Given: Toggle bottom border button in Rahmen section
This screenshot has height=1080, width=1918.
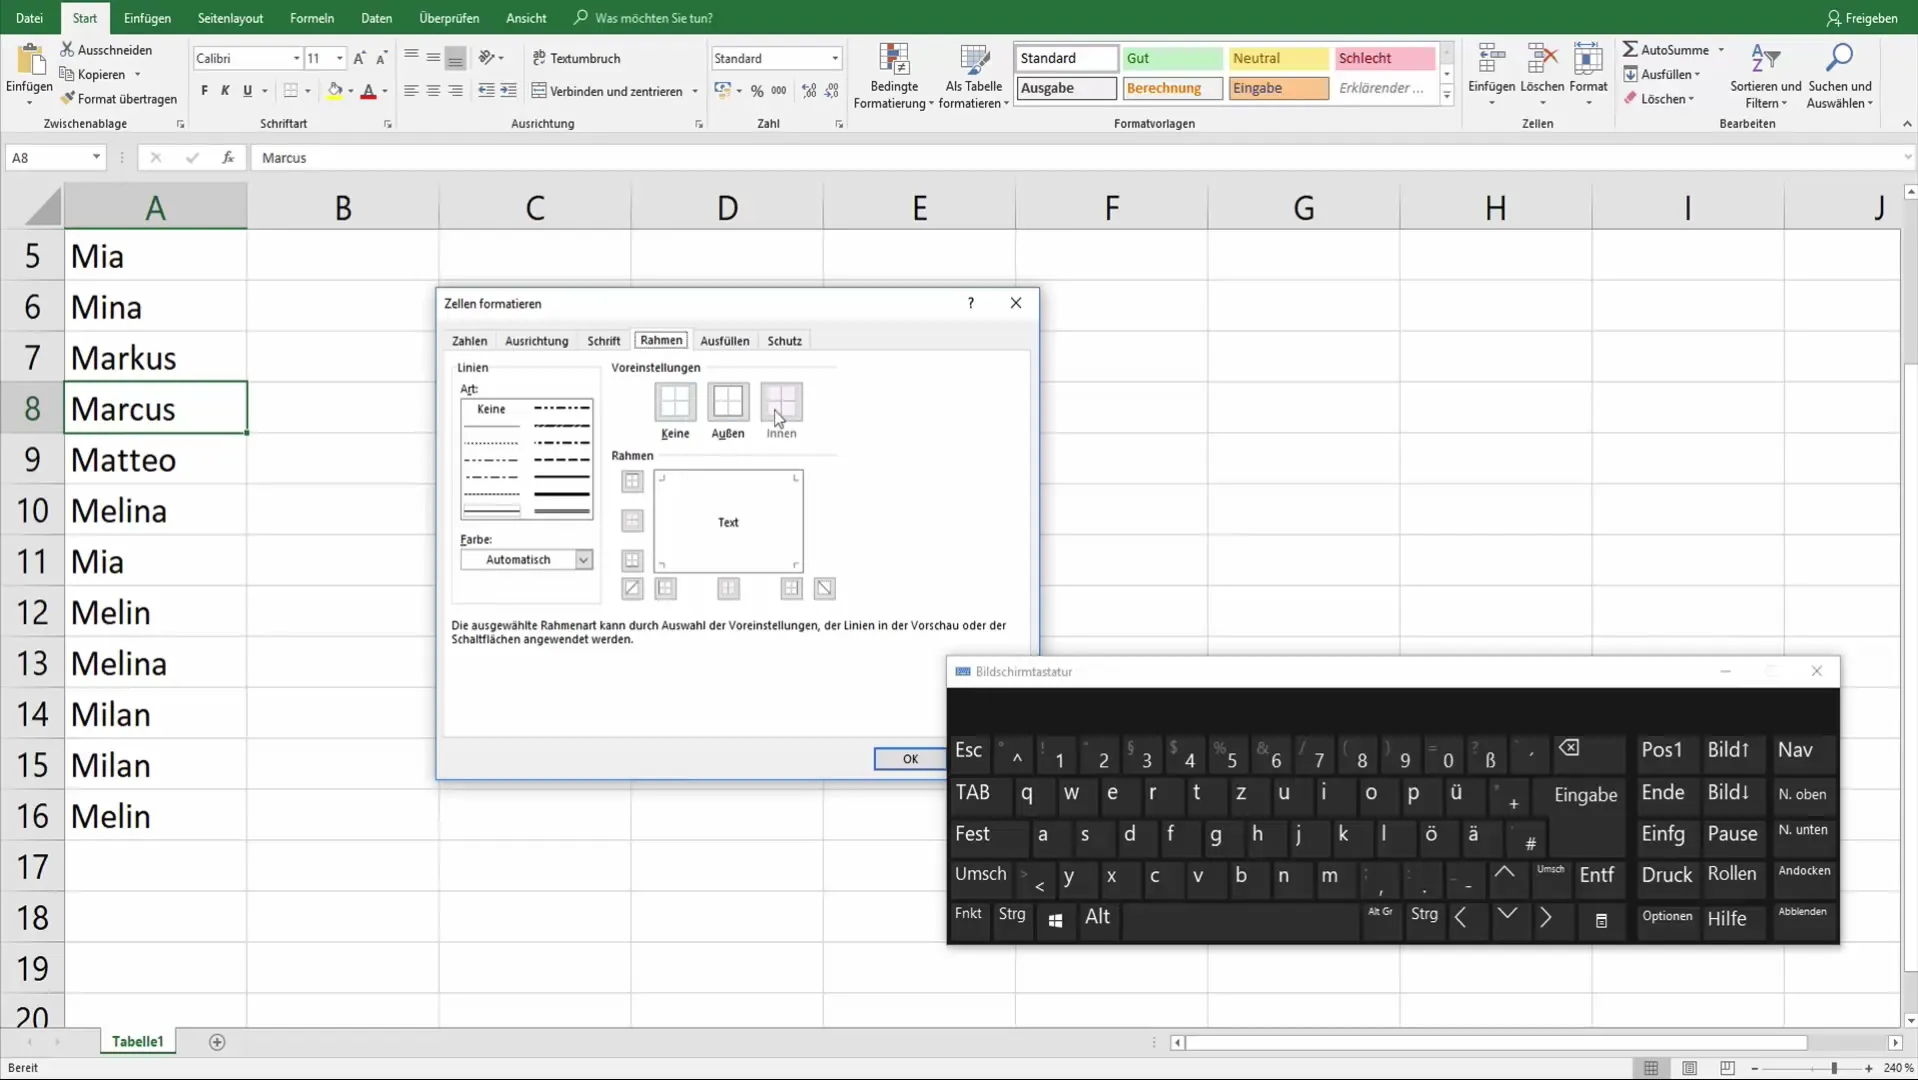Looking at the screenshot, I should click(632, 560).
